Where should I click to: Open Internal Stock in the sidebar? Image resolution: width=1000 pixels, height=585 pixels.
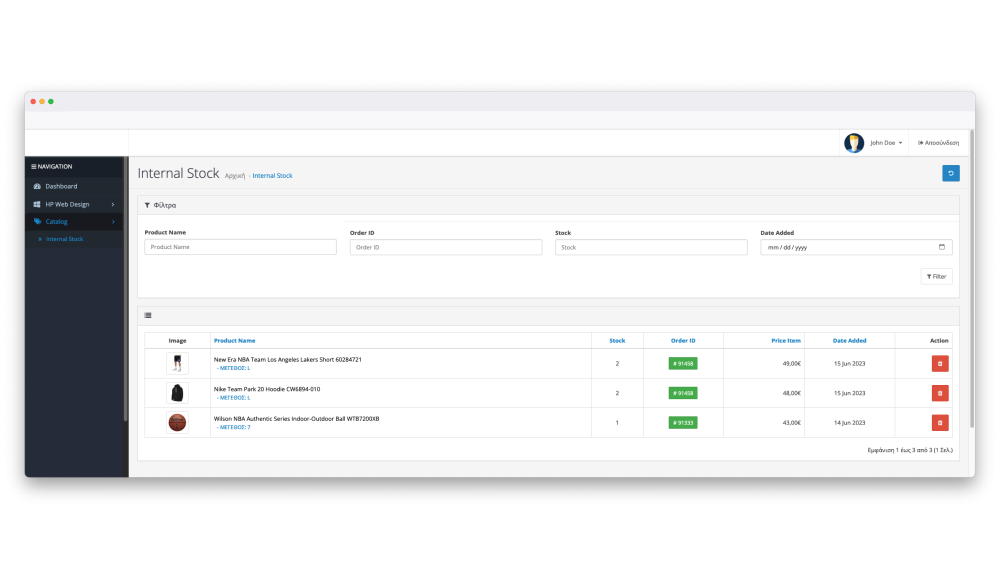click(x=64, y=239)
